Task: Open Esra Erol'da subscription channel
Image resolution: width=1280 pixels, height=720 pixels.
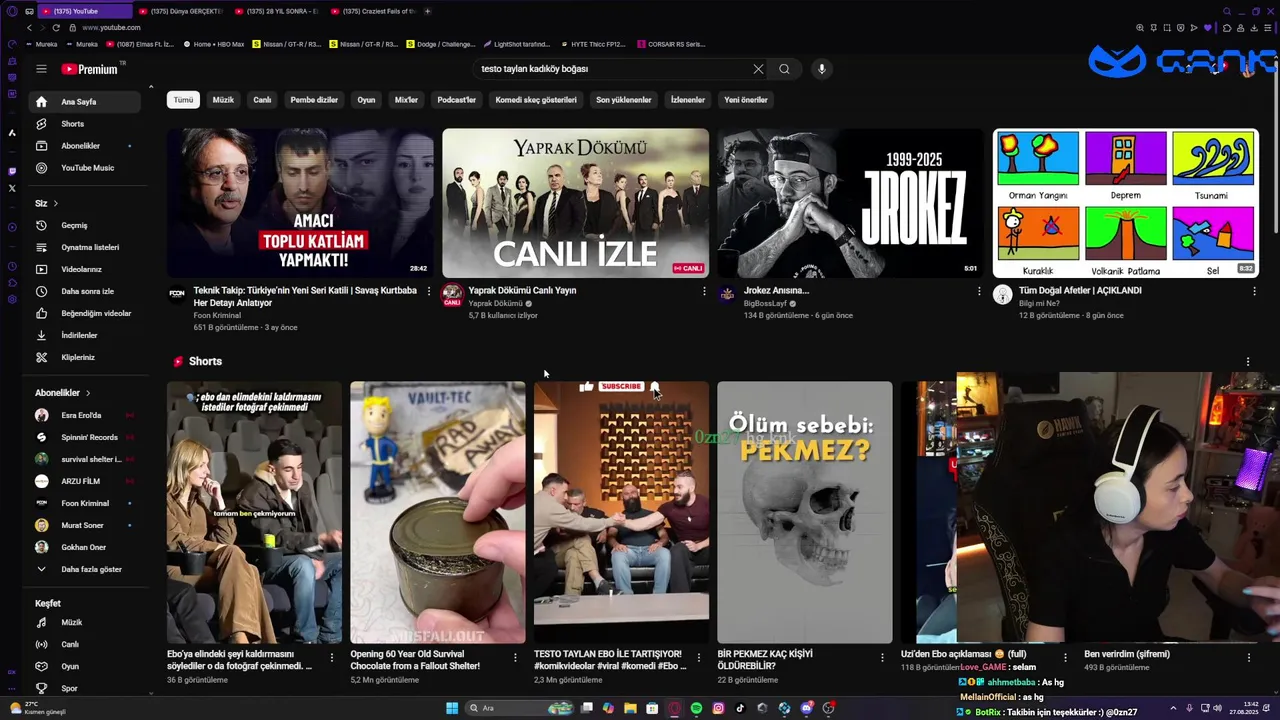Action: (x=84, y=415)
